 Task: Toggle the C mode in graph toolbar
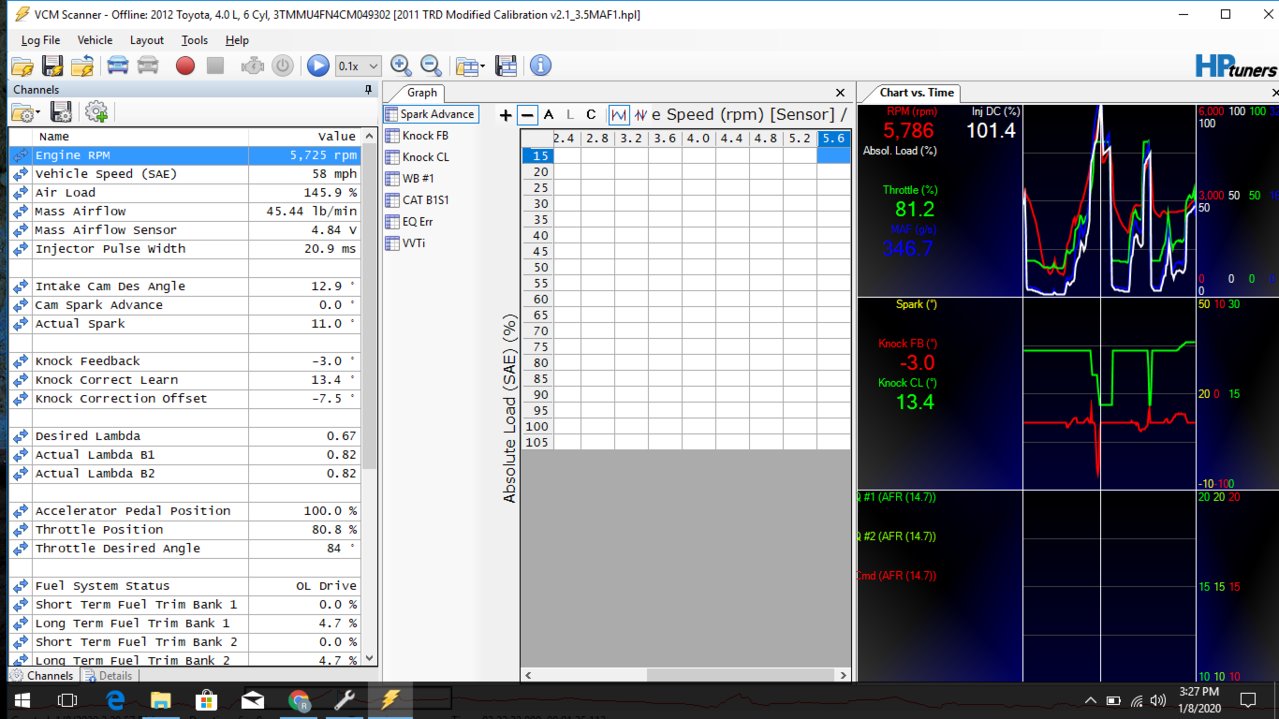tap(591, 115)
